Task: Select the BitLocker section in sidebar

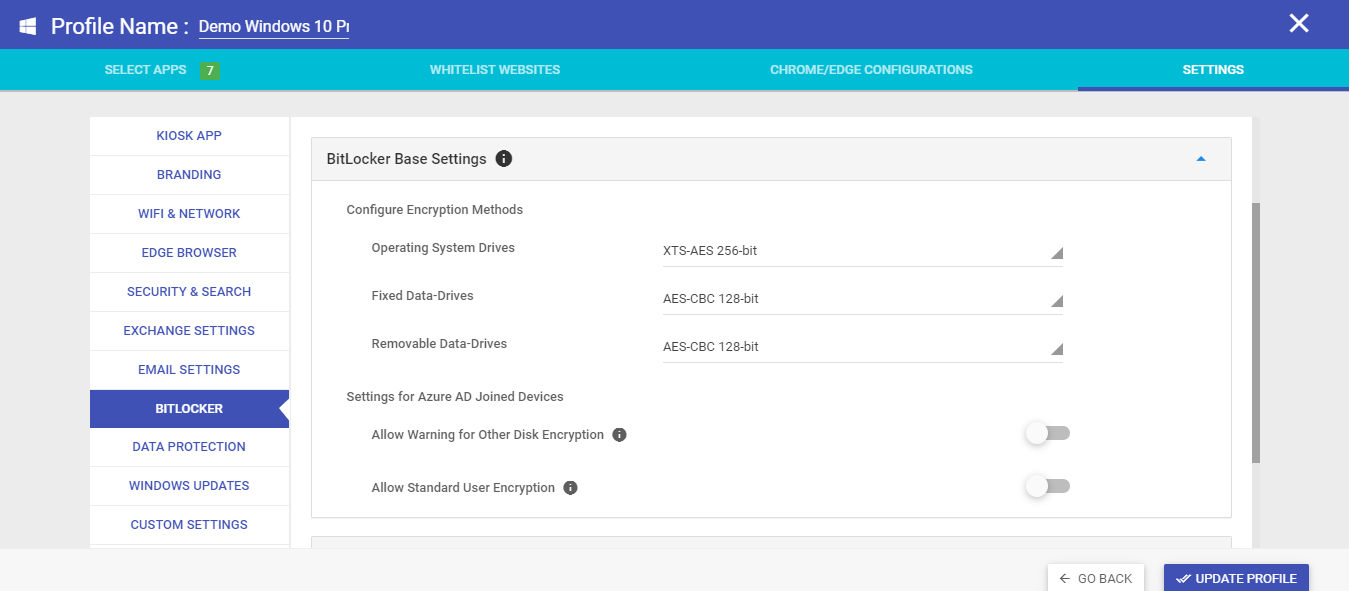Action: 189,409
